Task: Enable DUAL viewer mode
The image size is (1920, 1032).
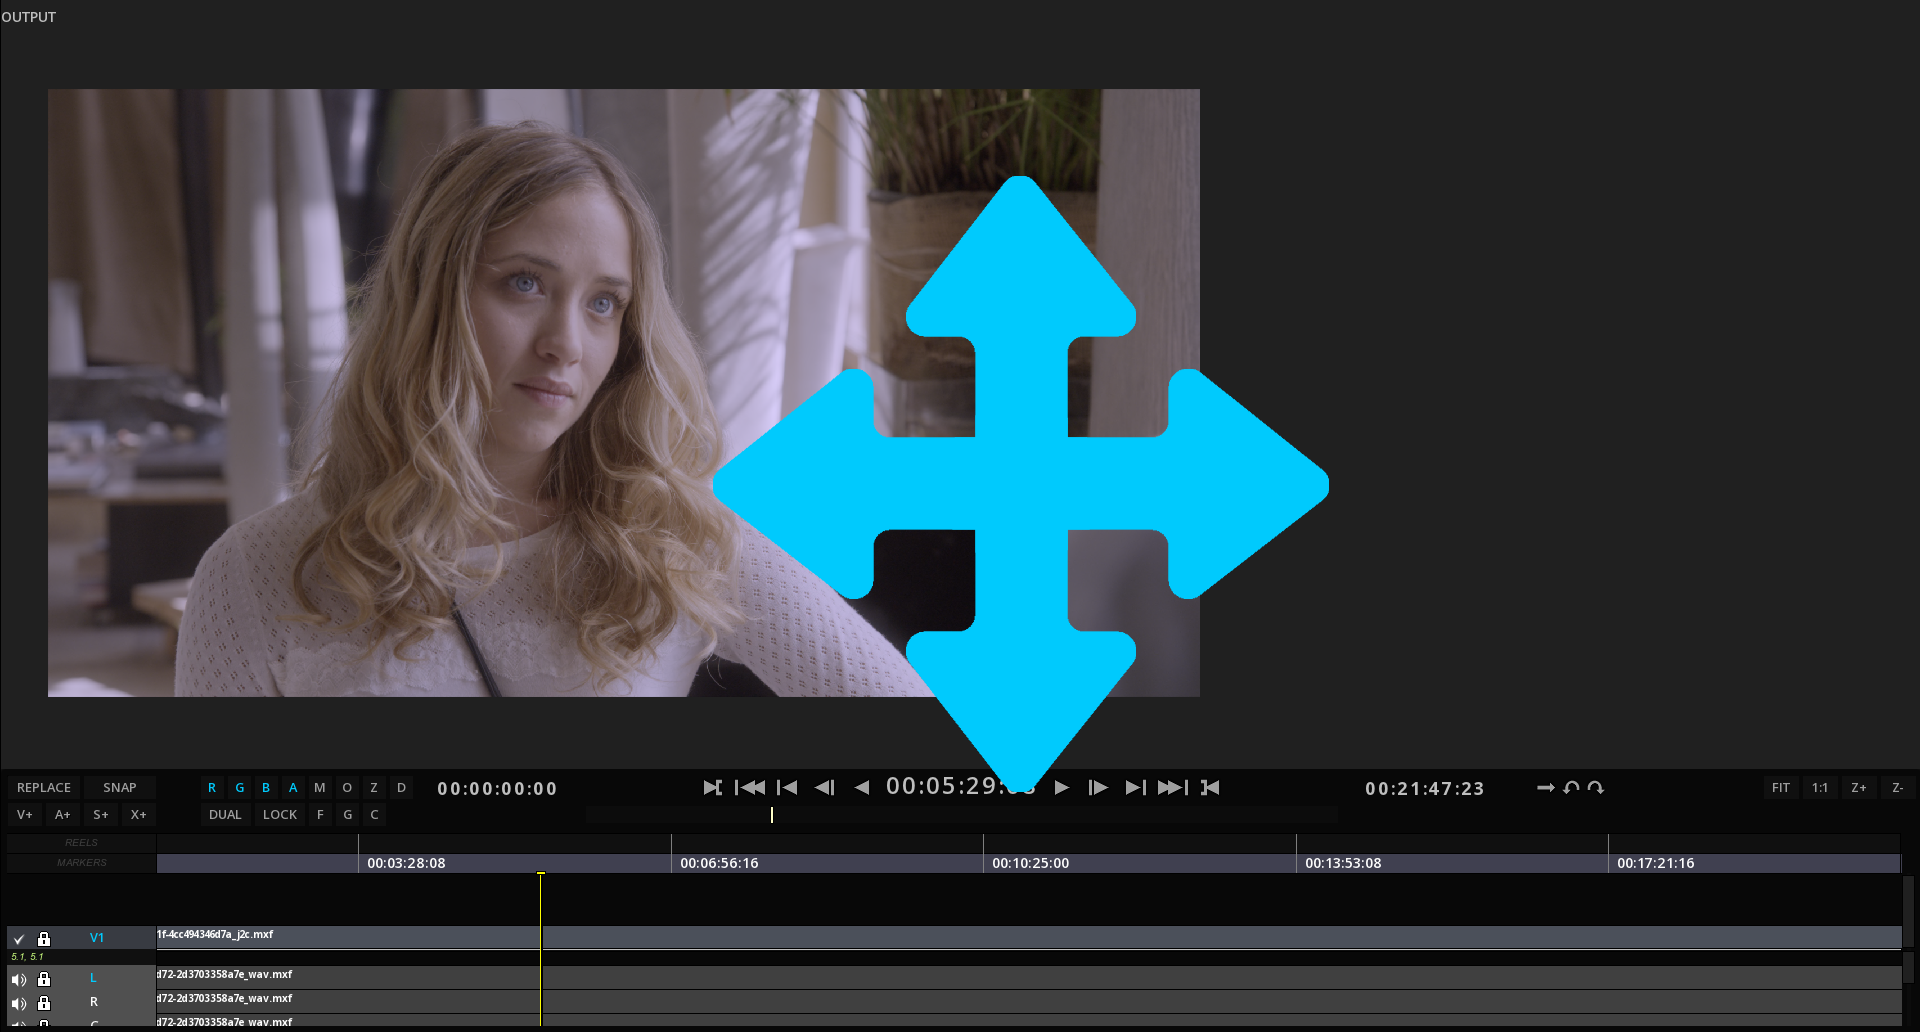Action: pyautogui.click(x=225, y=815)
